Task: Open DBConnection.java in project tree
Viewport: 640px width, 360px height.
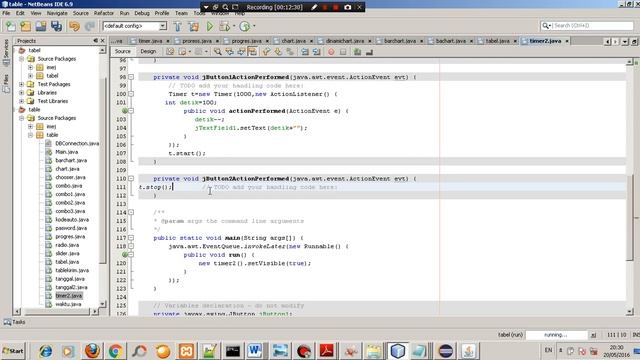Action: 77,143
